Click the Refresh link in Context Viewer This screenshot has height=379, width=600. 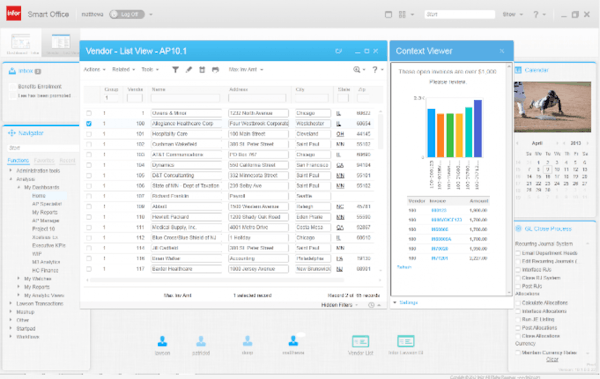[404, 267]
